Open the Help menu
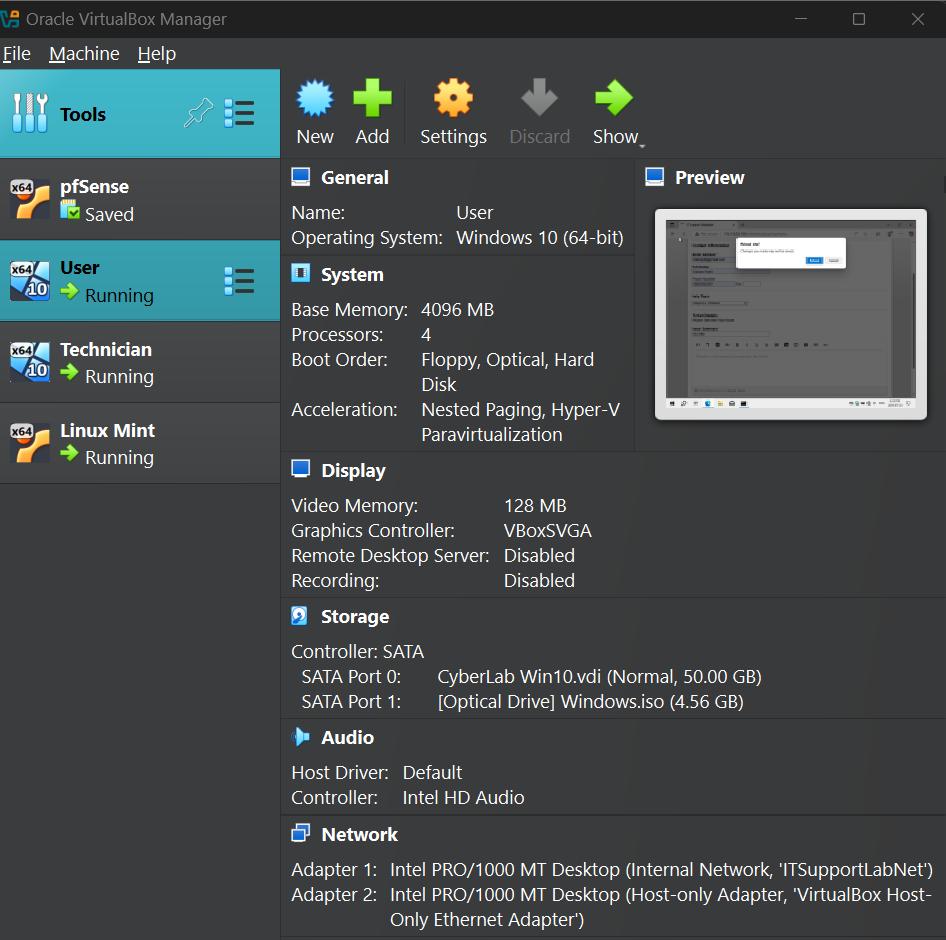Screen dimensions: 946x940 157,54
